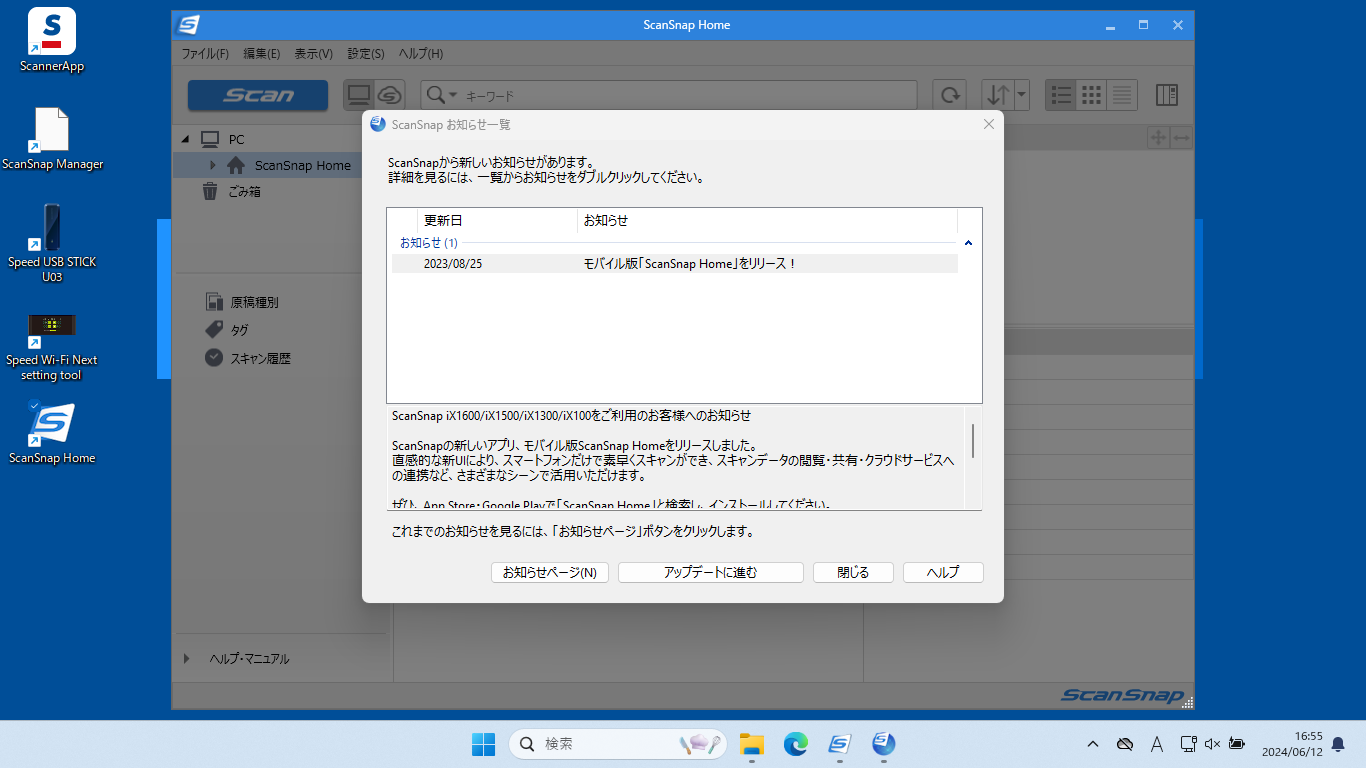Select the 2023/08/25 notification row
1366x768 pixels.
674,264
